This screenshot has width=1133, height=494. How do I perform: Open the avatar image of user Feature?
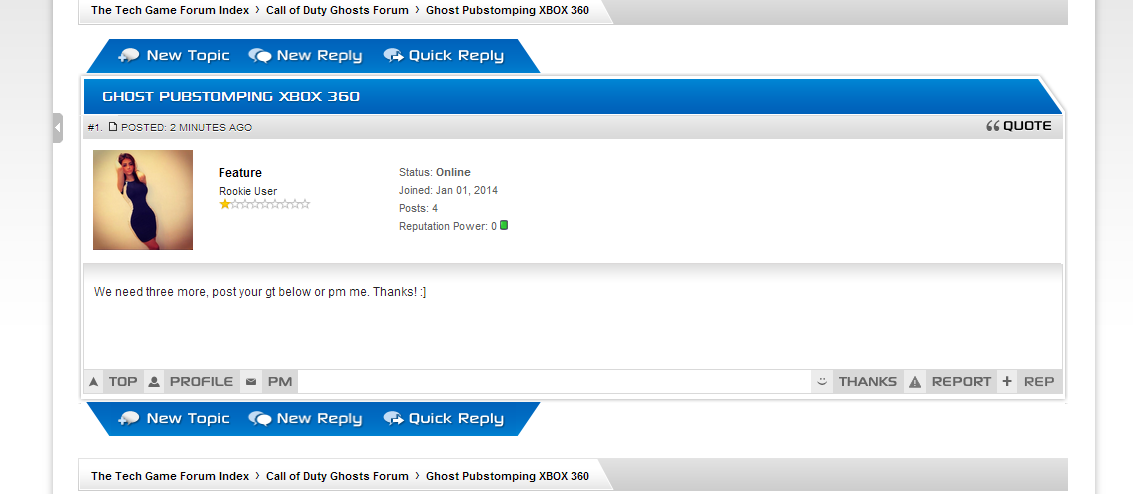click(x=143, y=200)
